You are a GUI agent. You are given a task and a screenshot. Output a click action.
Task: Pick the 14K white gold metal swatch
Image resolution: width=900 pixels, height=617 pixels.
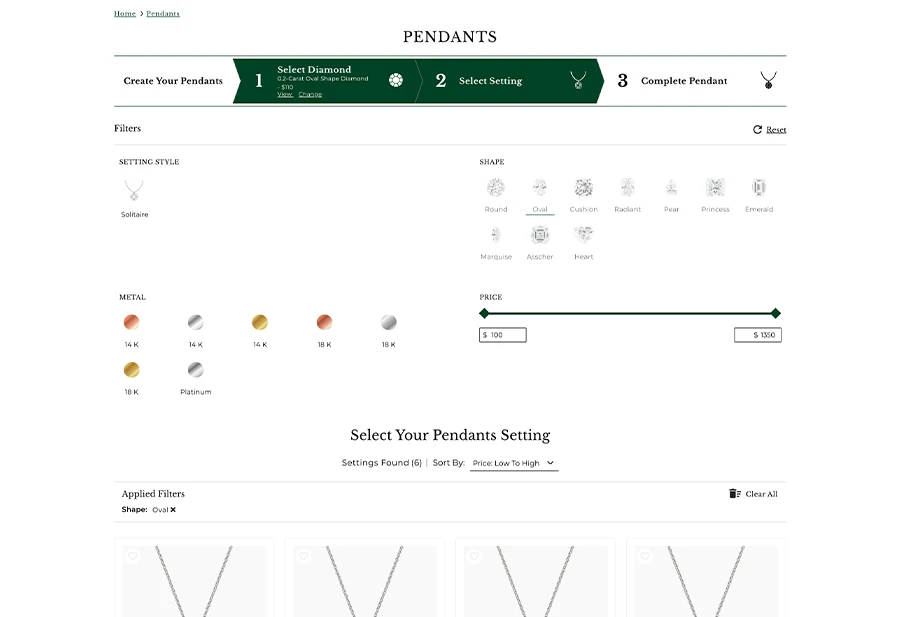pyautogui.click(x=196, y=322)
